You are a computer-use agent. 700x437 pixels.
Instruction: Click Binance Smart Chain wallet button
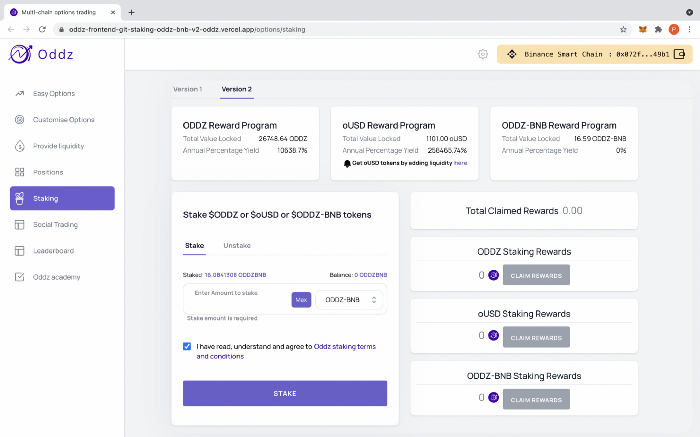[595, 54]
